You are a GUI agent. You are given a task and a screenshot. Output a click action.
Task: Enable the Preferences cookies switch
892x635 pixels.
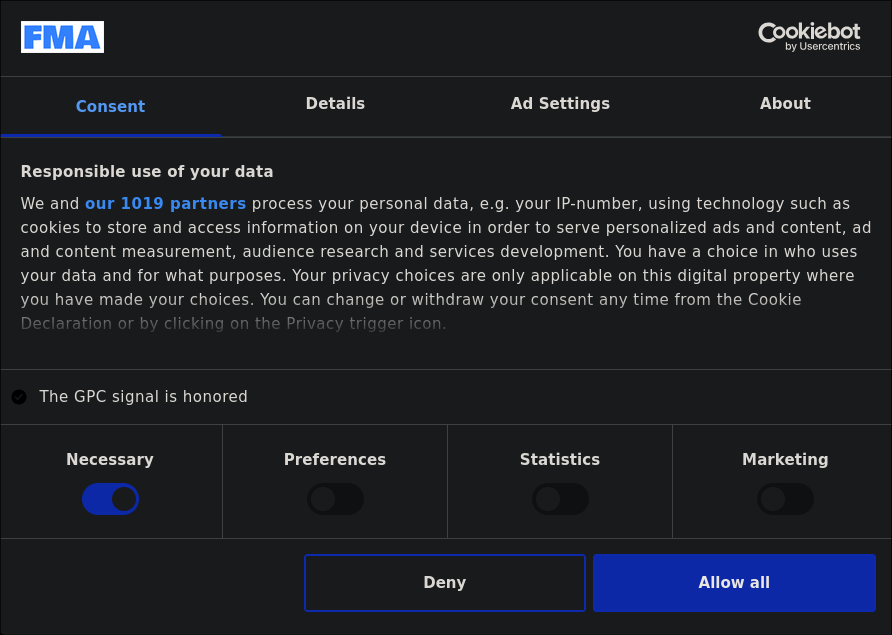pos(335,499)
